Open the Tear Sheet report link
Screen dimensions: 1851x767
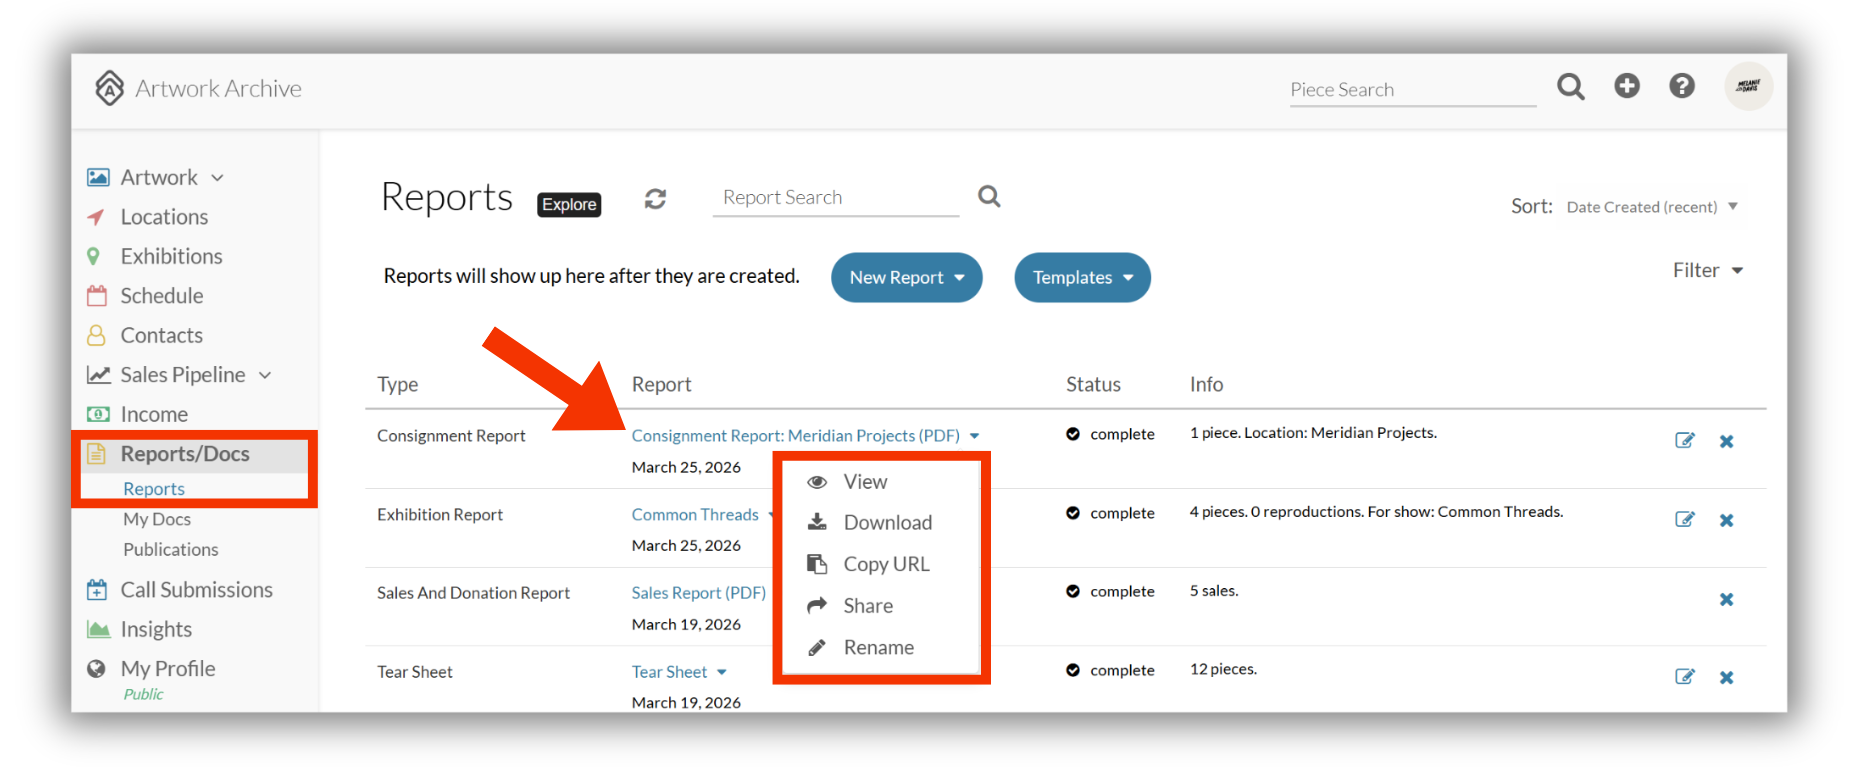tap(669, 672)
